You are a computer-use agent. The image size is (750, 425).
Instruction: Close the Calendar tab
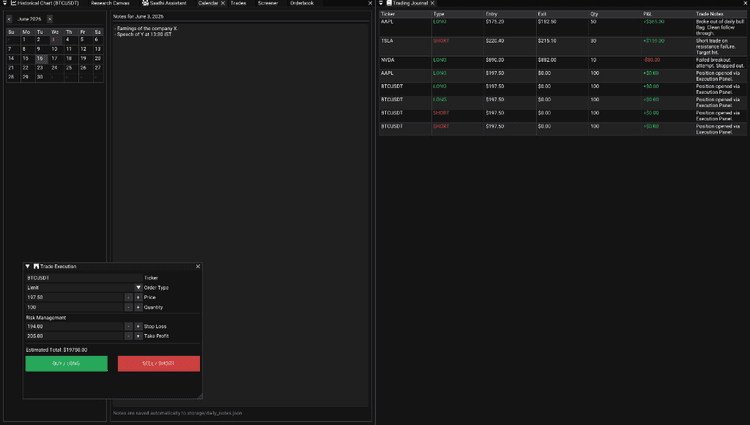point(223,3)
